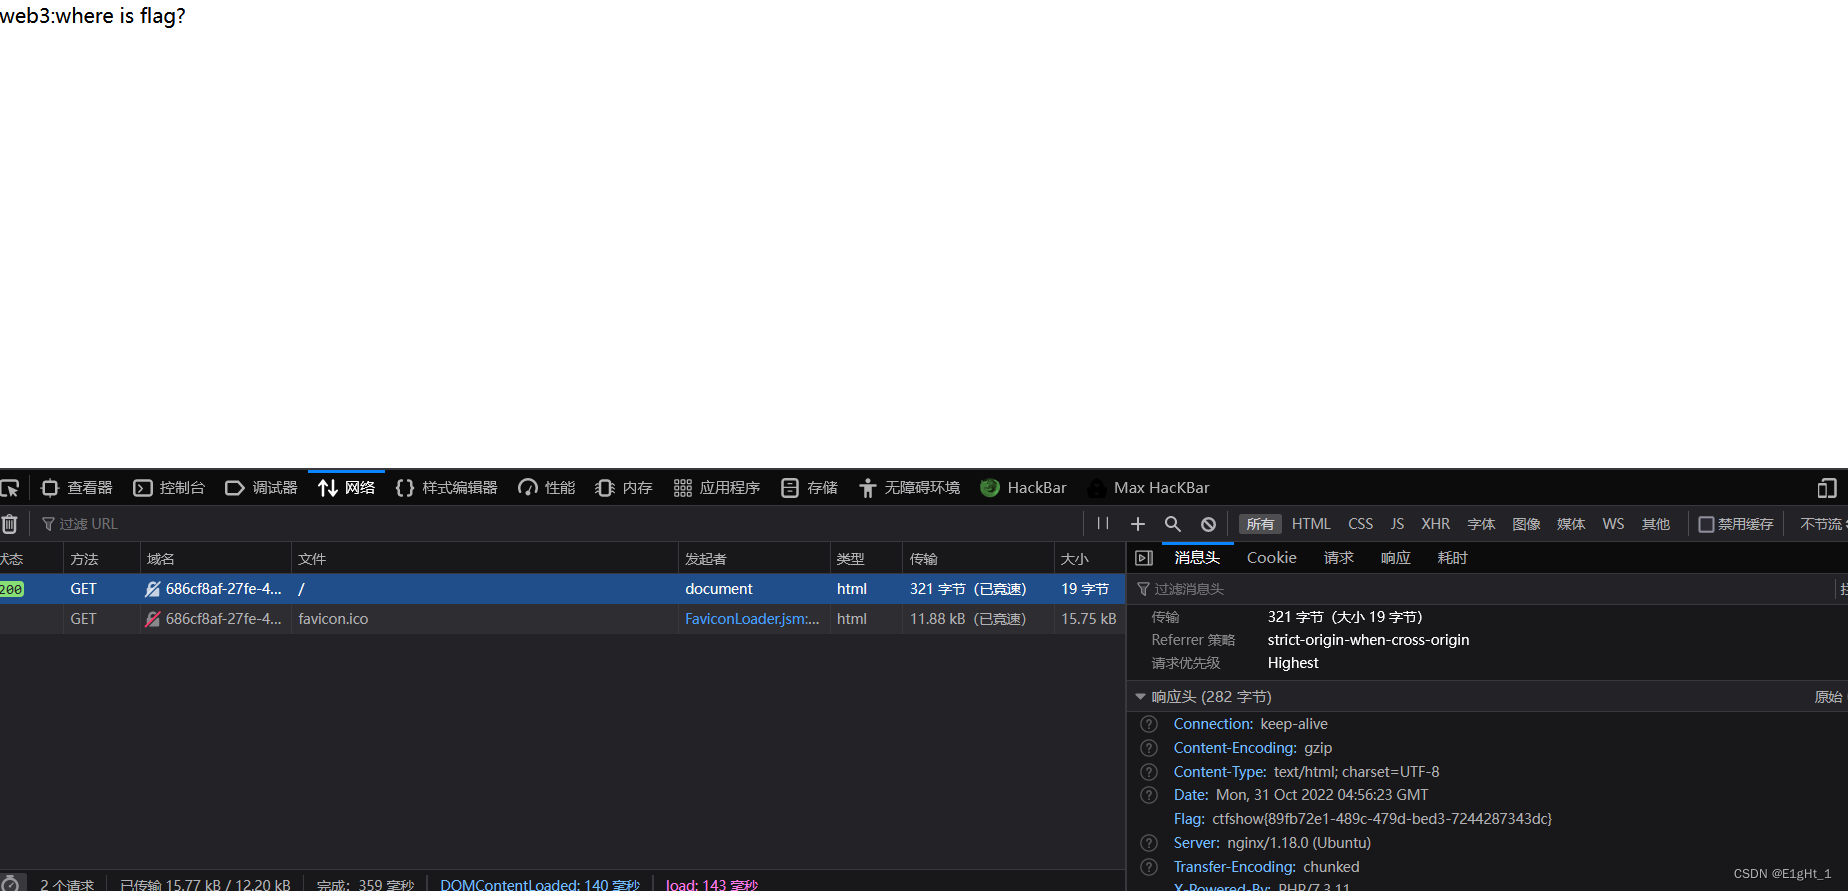Select the 网络 network tab
This screenshot has width=1848, height=891.
coord(346,488)
